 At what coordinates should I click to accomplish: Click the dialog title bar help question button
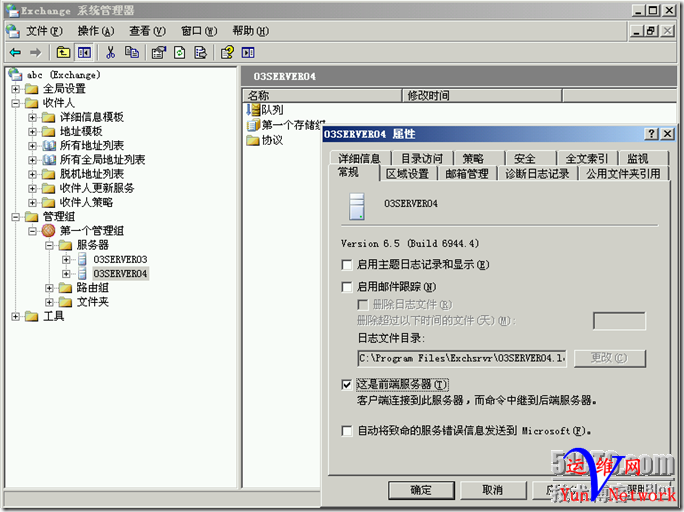(651, 134)
